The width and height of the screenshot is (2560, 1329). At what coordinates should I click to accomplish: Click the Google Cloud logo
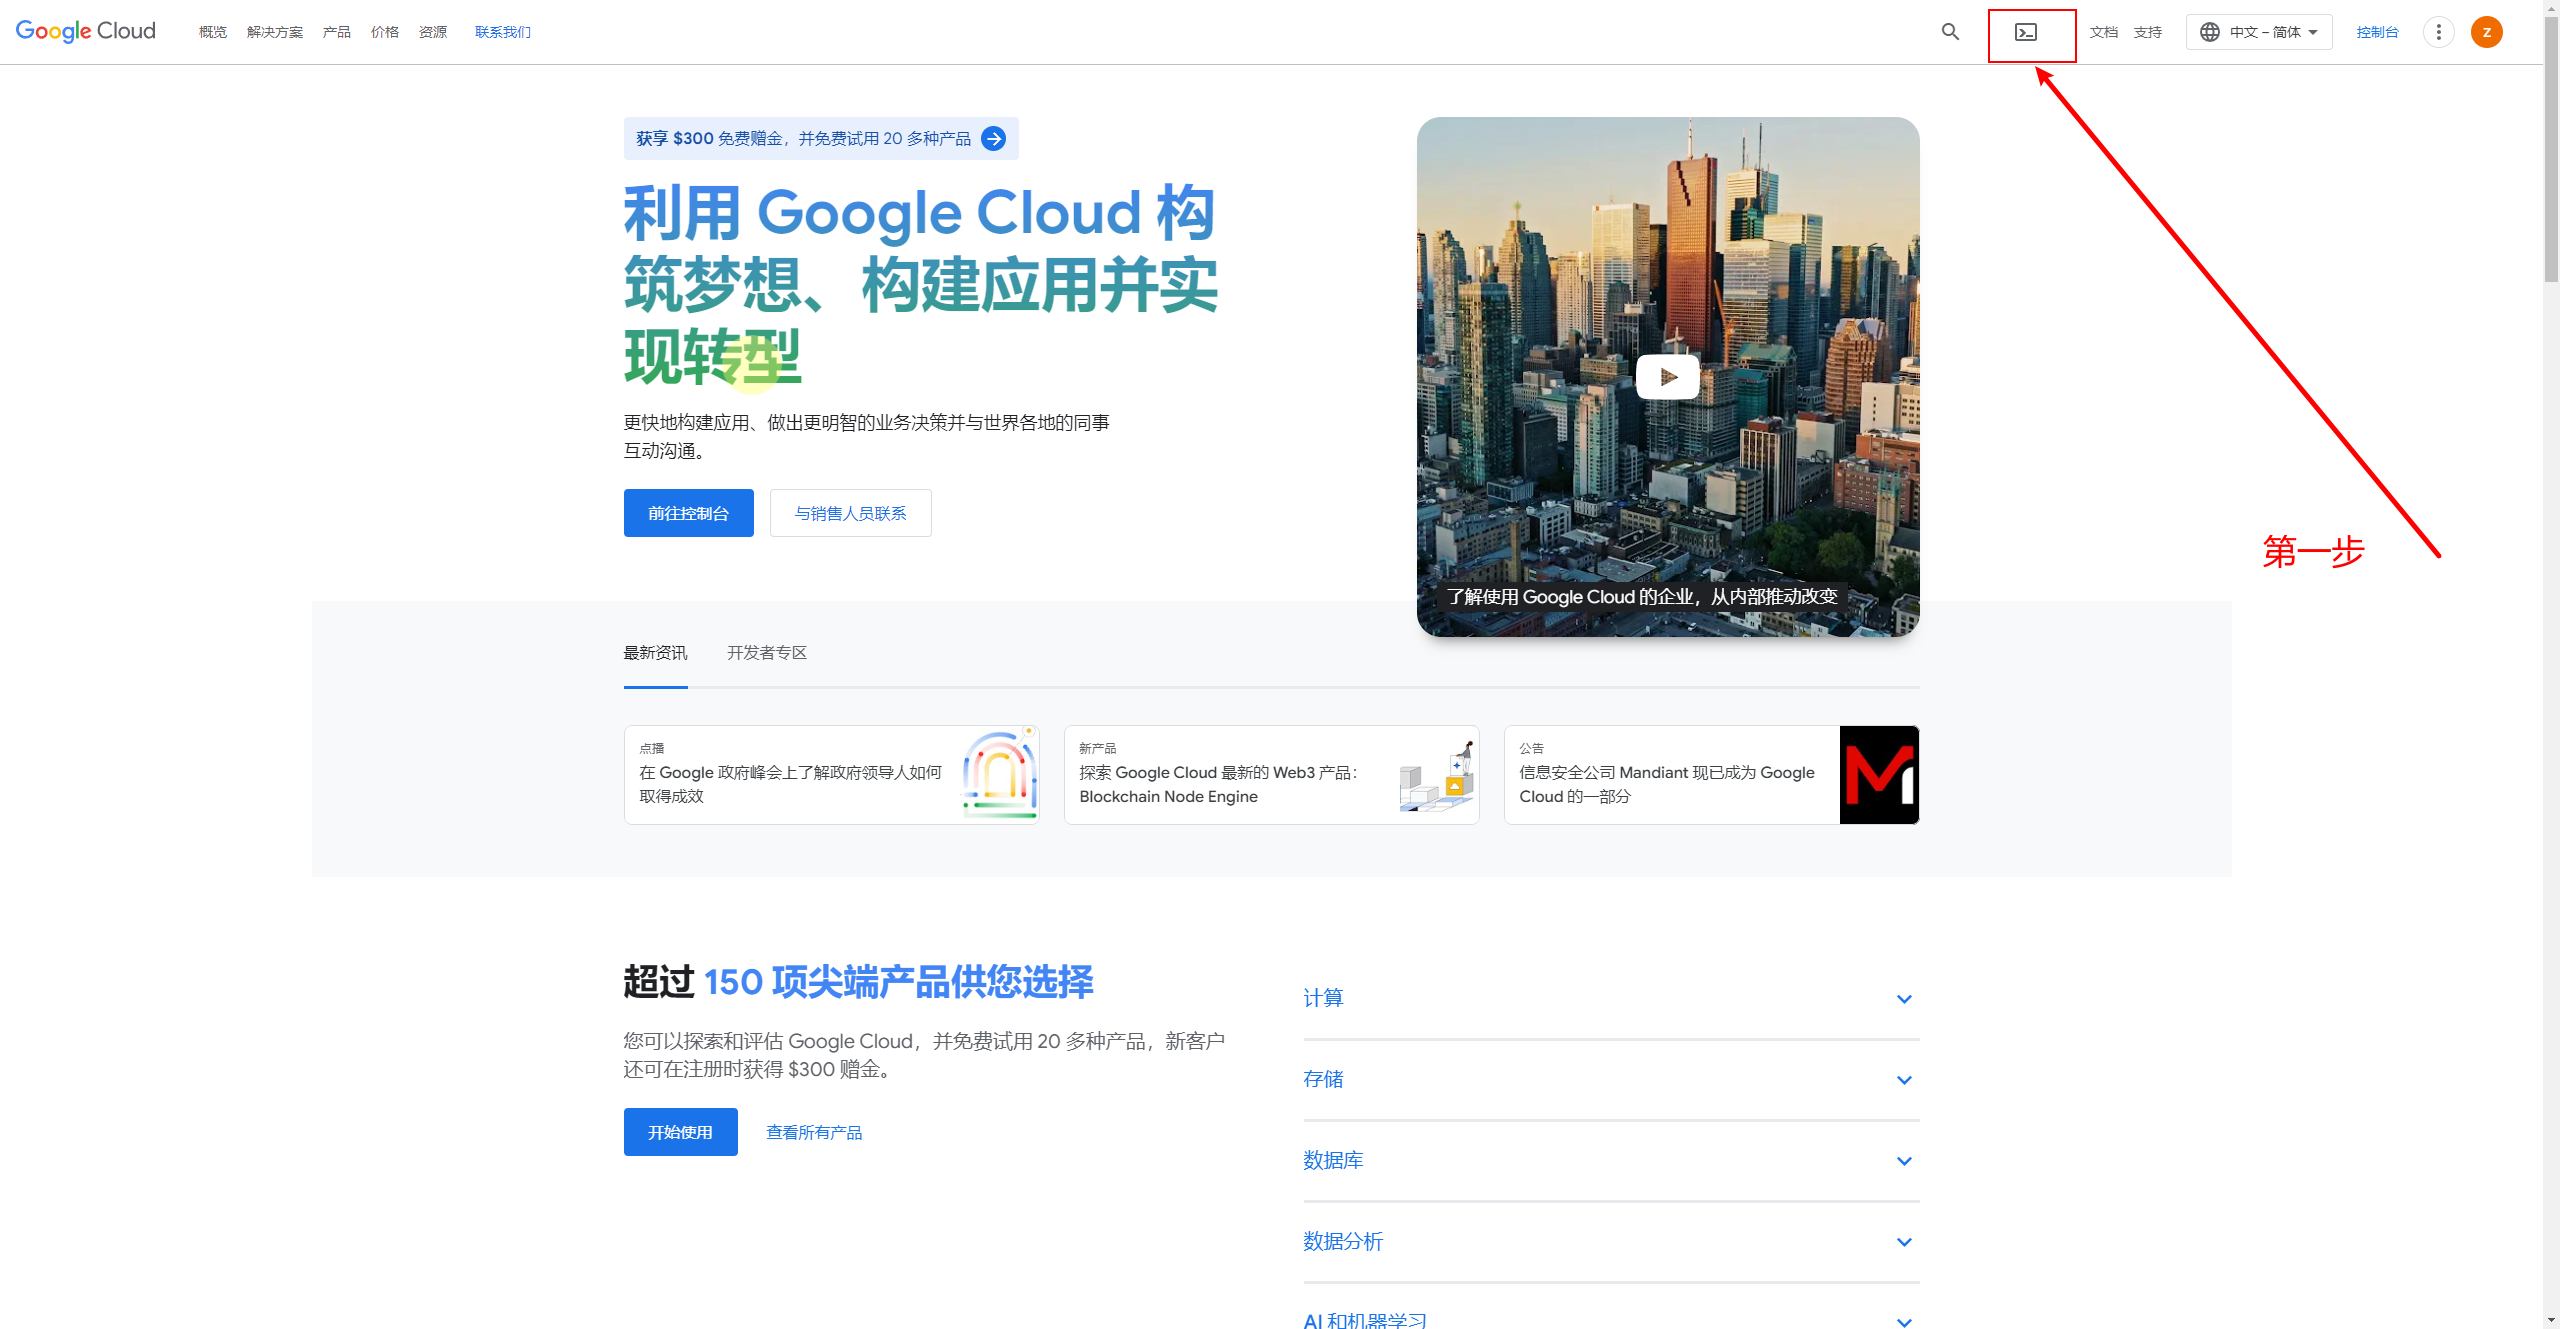(86, 31)
